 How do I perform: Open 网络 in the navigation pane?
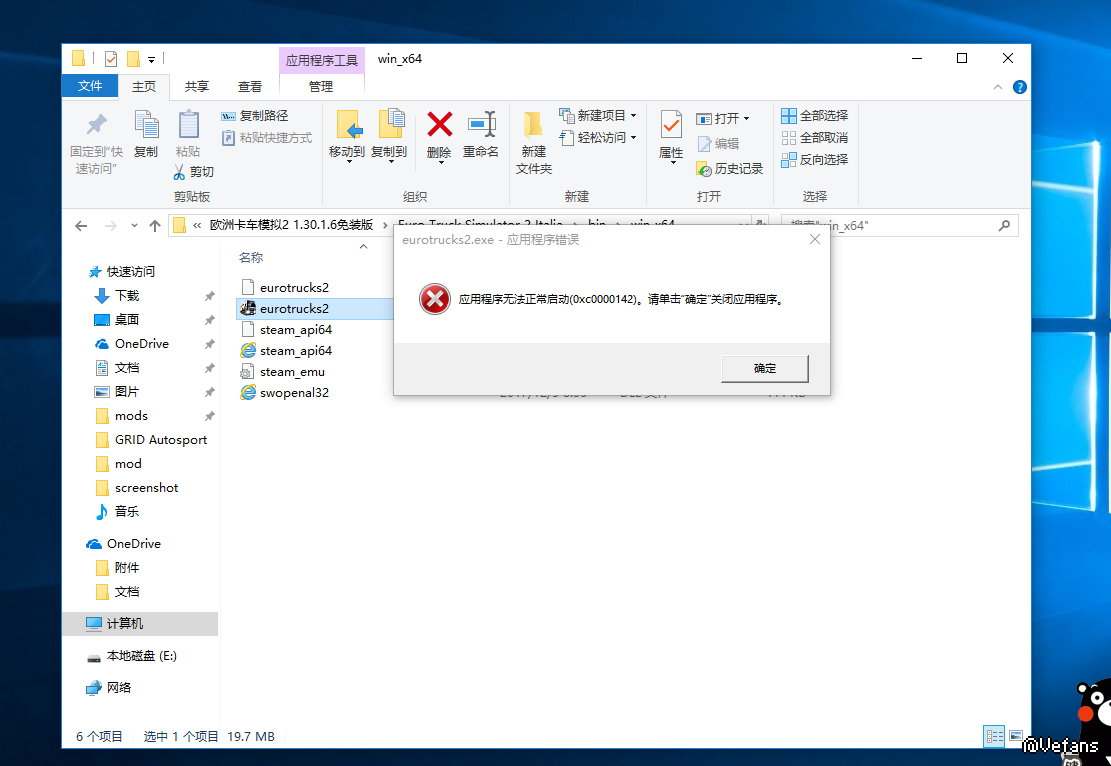point(118,687)
